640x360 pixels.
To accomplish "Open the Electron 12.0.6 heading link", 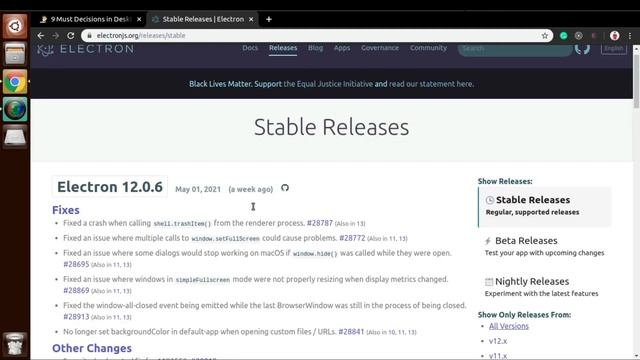I will [x=110, y=187].
